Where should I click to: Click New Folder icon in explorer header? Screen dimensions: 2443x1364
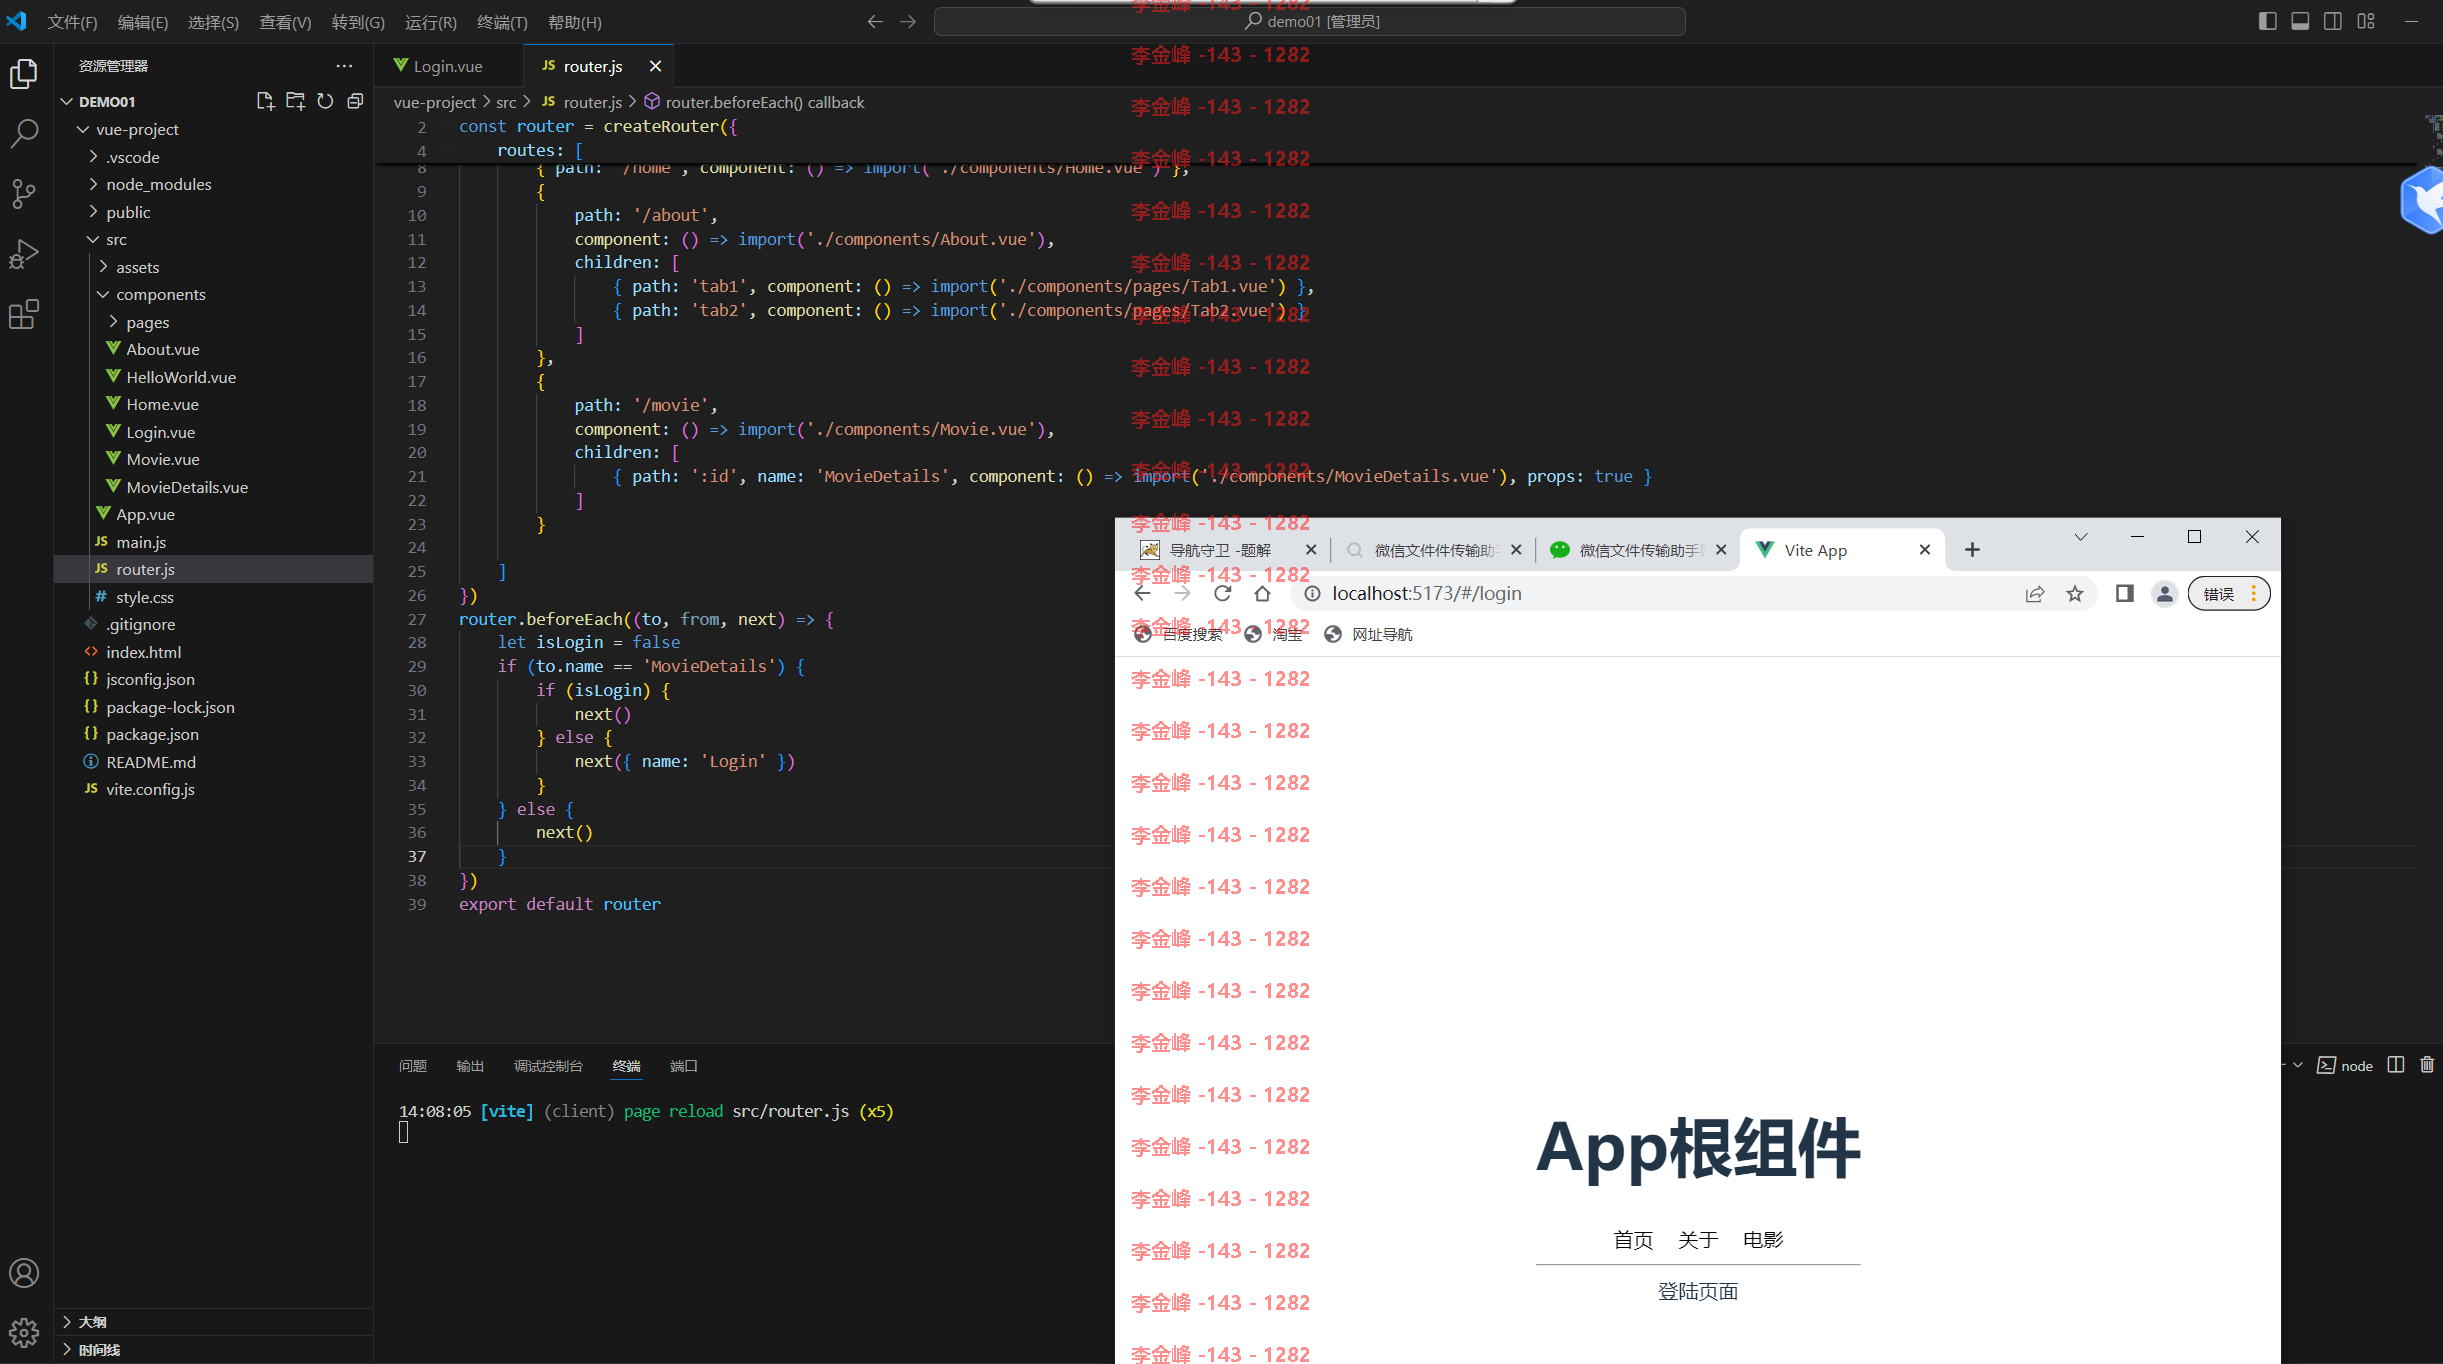pos(295,101)
